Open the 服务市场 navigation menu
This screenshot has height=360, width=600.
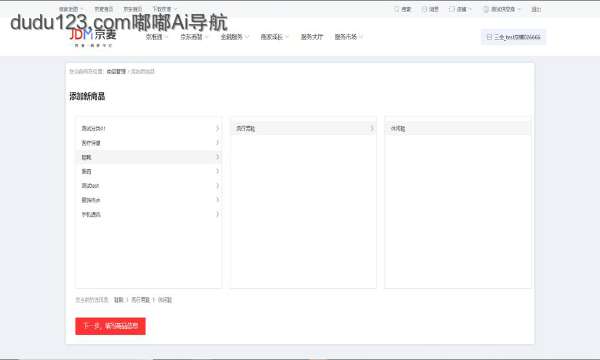point(349,37)
